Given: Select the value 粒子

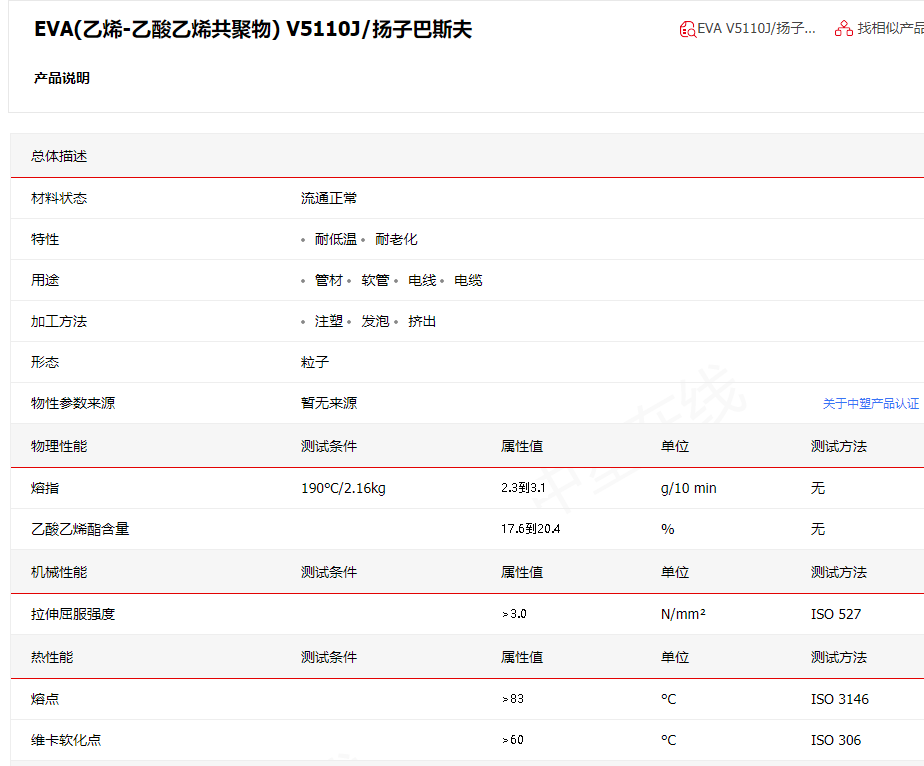Looking at the screenshot, I should (315, 362).
